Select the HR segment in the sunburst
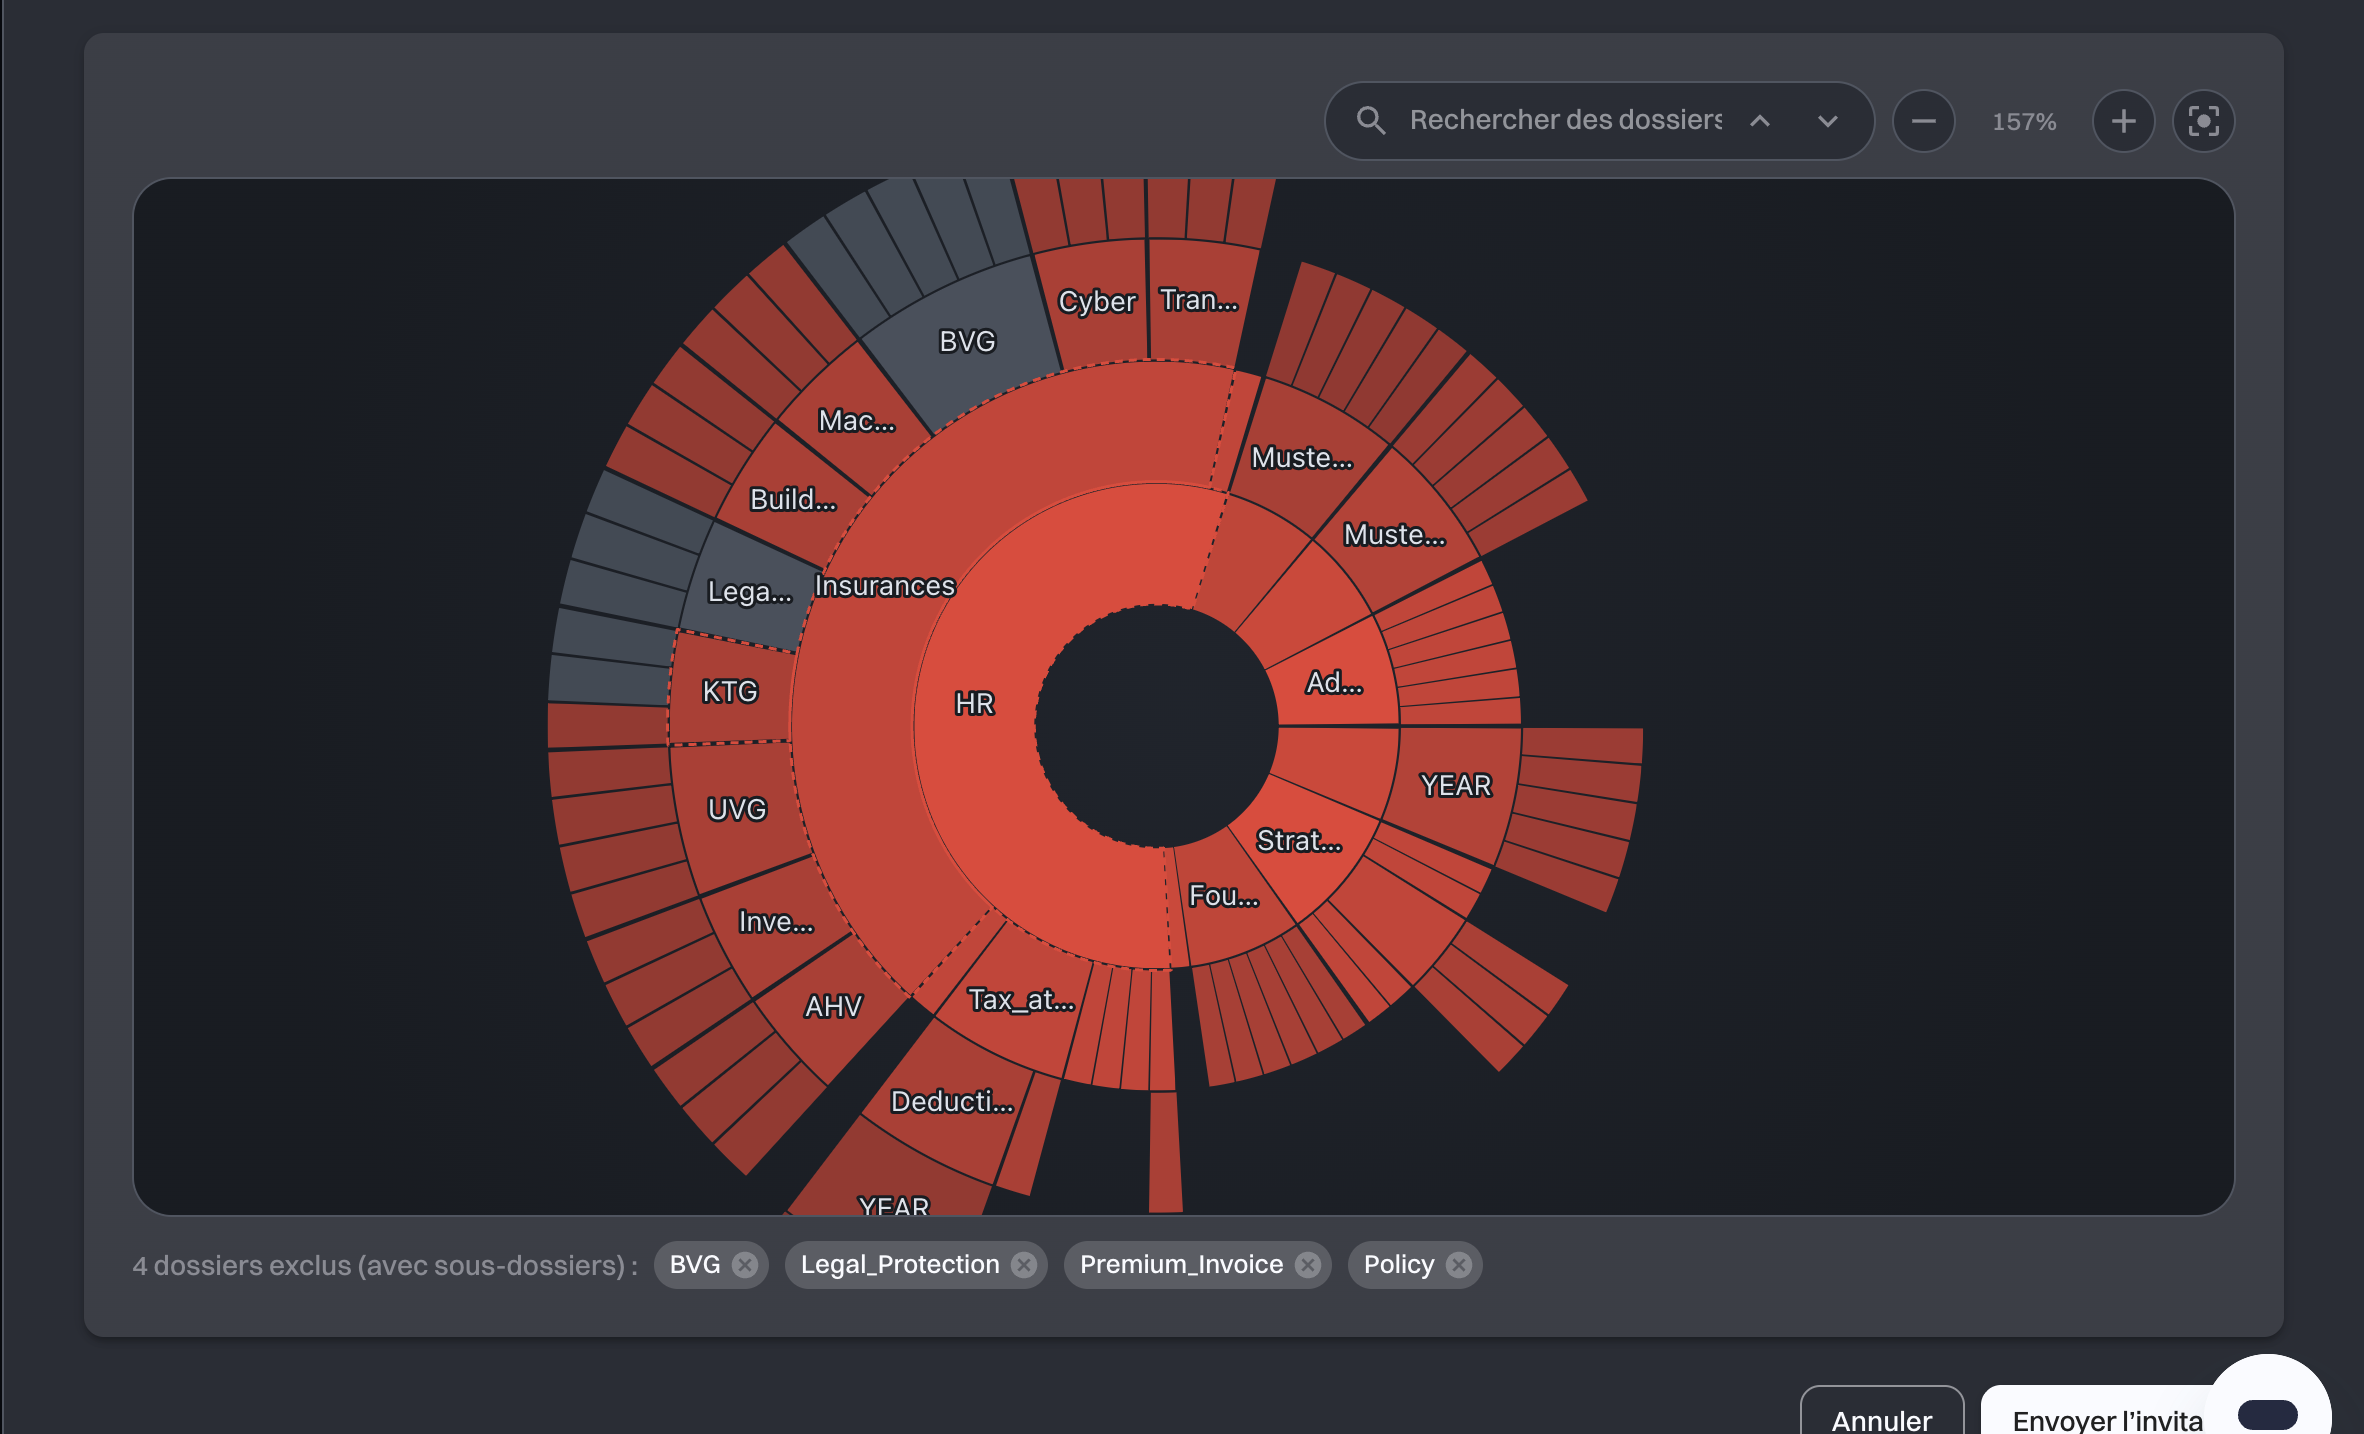The width and height of the screenshot is (2364, 1434). (x=974, y=703)
